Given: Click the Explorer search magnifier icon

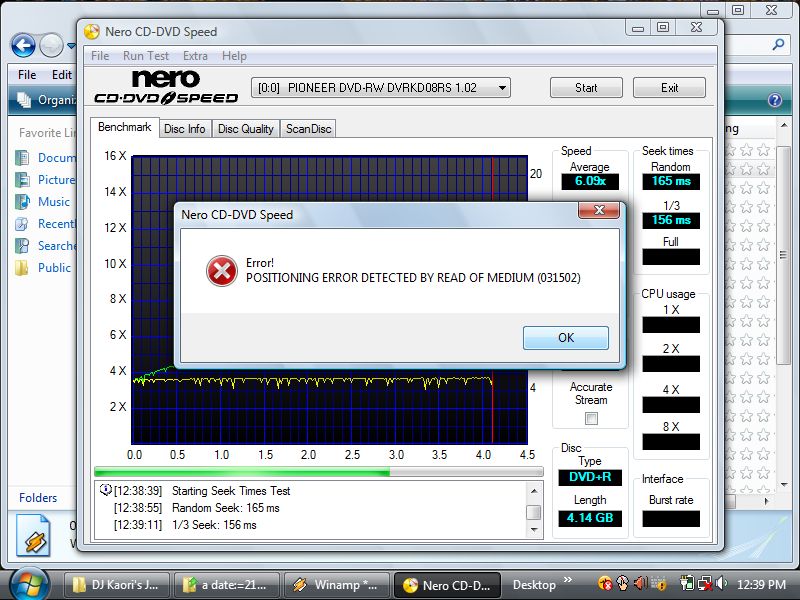Looking at the screenshot, I should pyautogui.click(x=778, y=45).
